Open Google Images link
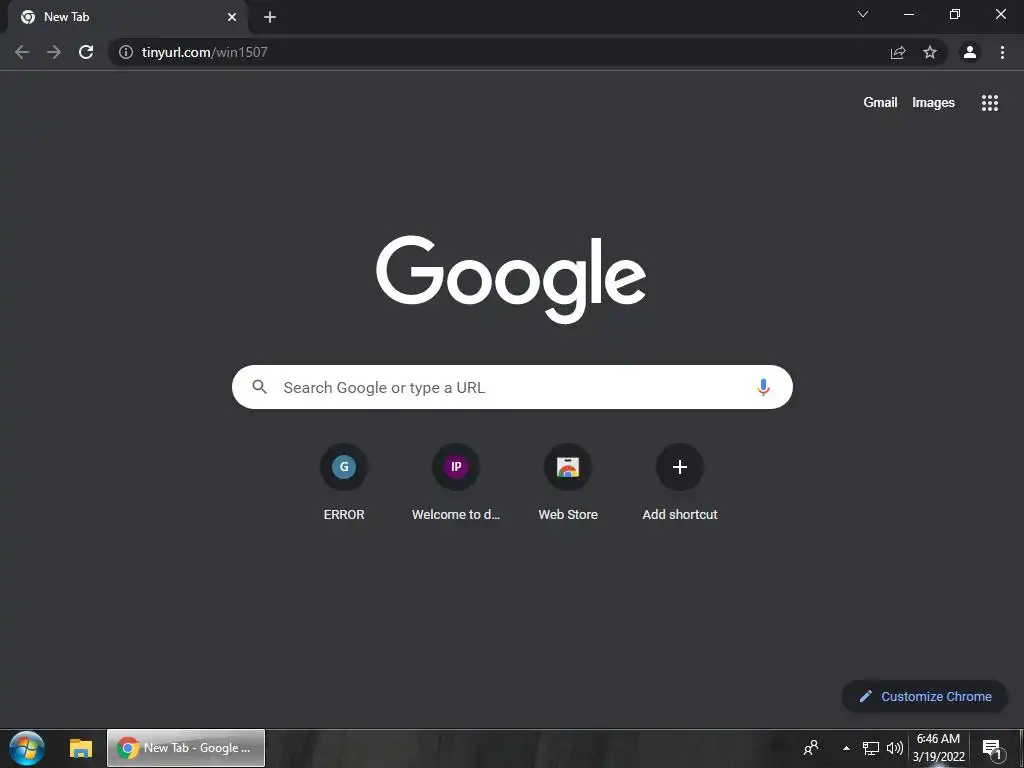 pyautogui.click(x=933, y=103)
